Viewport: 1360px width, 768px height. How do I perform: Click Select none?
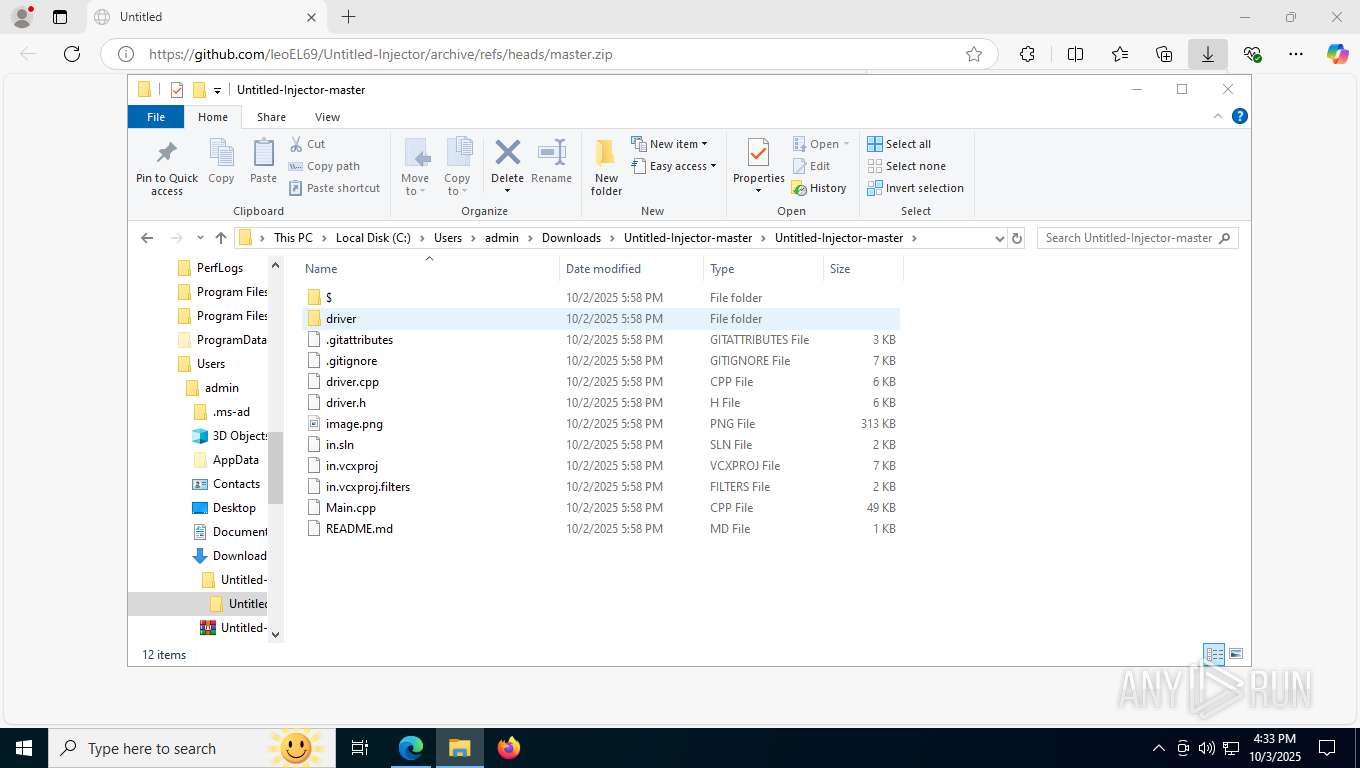pyautogui.click(x=906, y=166)
